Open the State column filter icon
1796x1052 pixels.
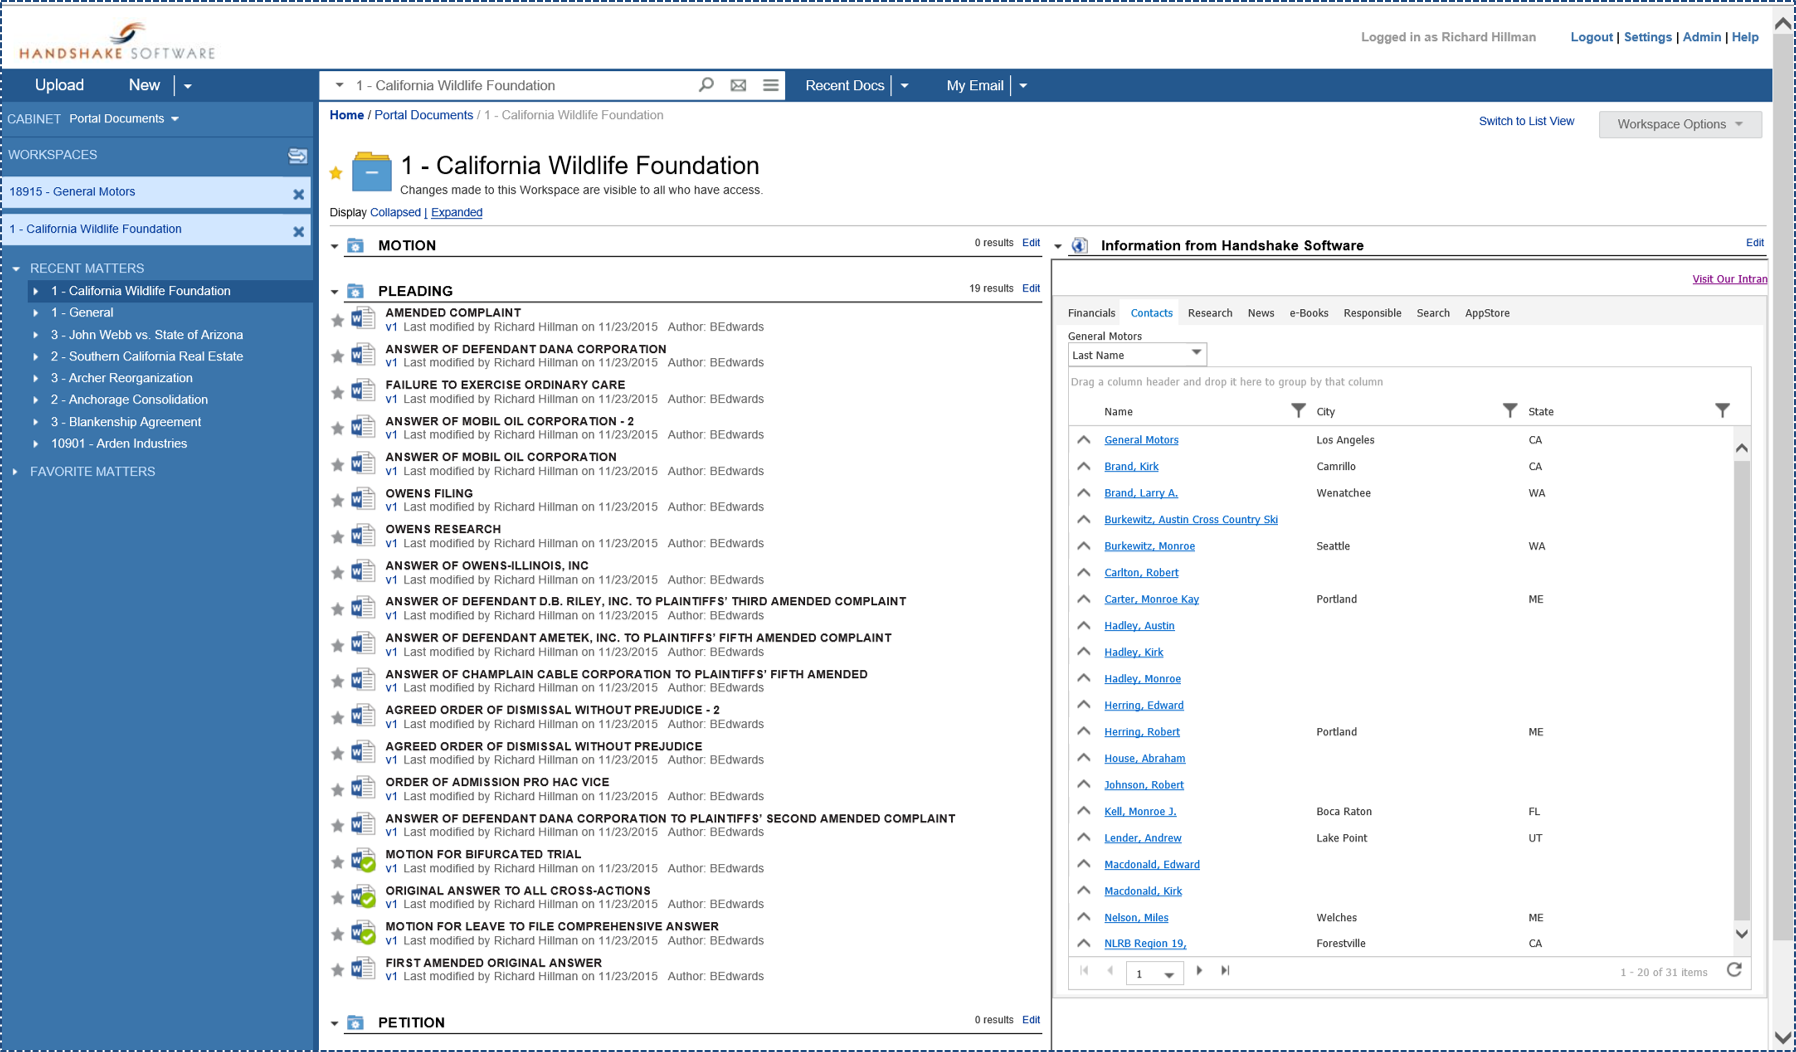pyautogui.click(x=1722, y=410)
